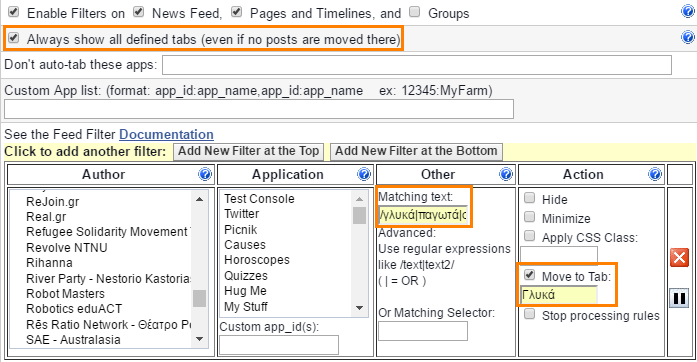
Task: Click the Don't auto-tab these apps field
Action: tap(417, 65)
